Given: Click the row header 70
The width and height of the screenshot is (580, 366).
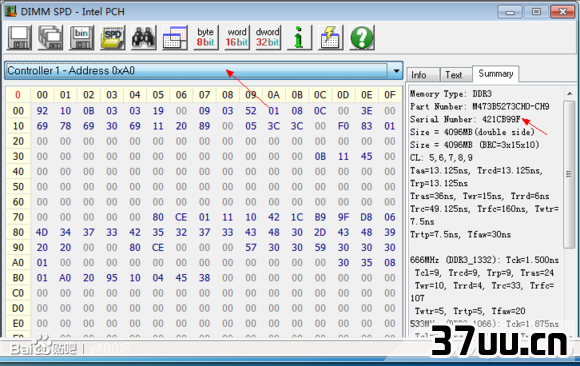Looking at the screenshot, I should [18, 217].
